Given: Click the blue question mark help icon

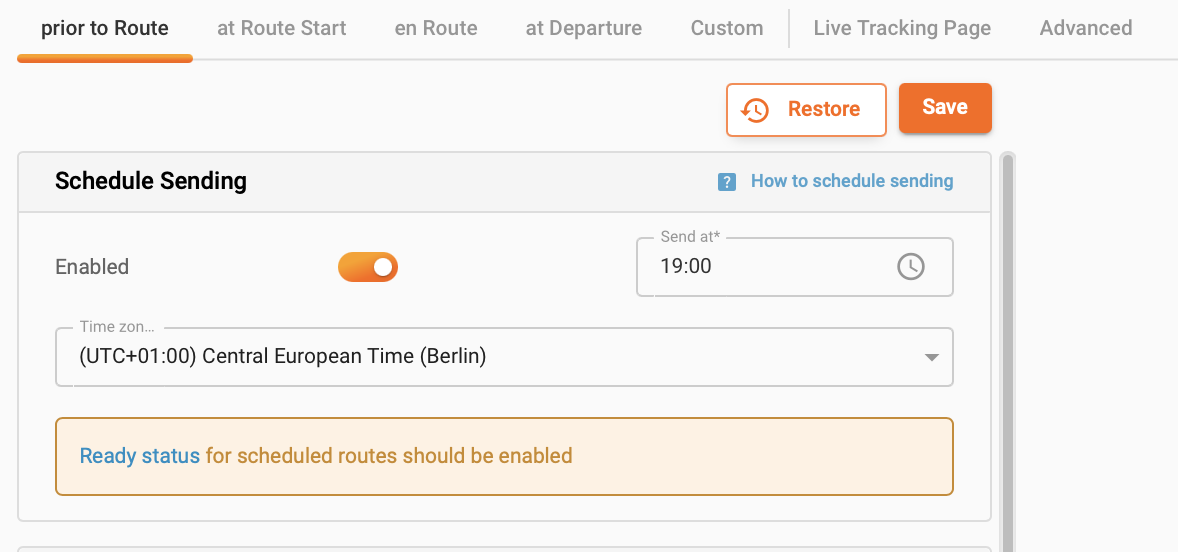Looking at the screenshot, I should tap(727, 182).
